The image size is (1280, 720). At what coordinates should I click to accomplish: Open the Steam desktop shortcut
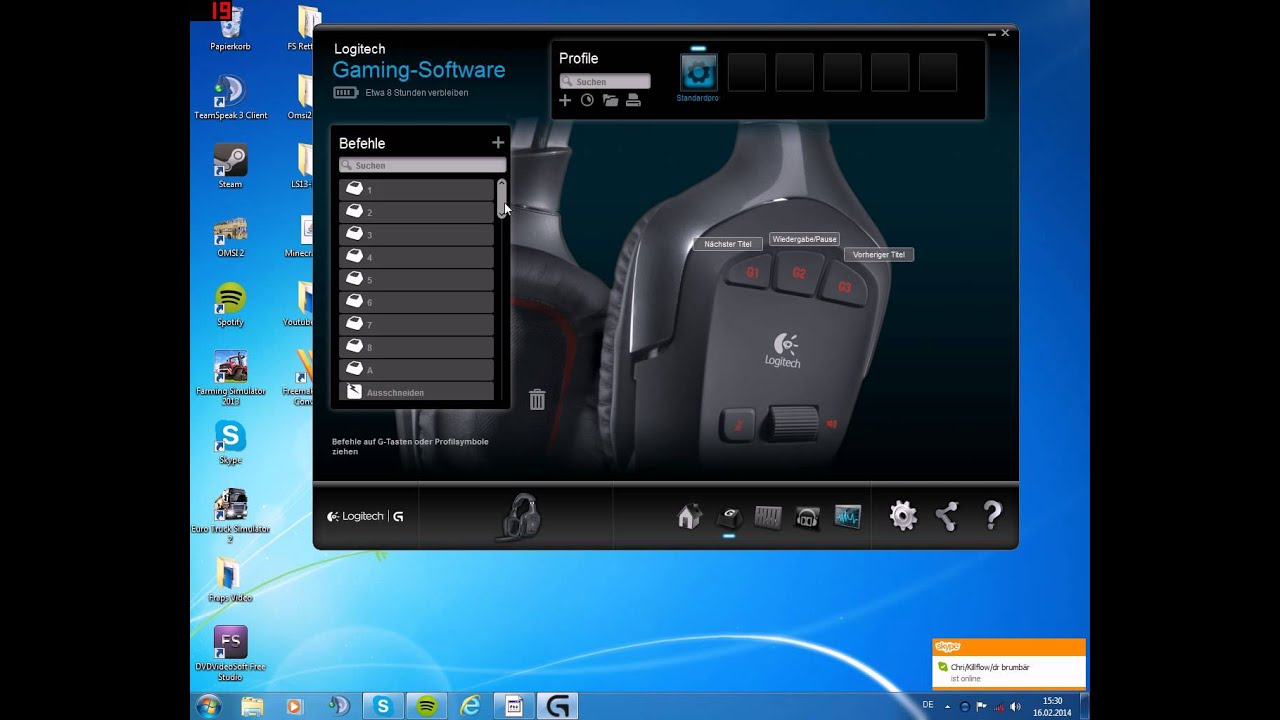point(230,166)
